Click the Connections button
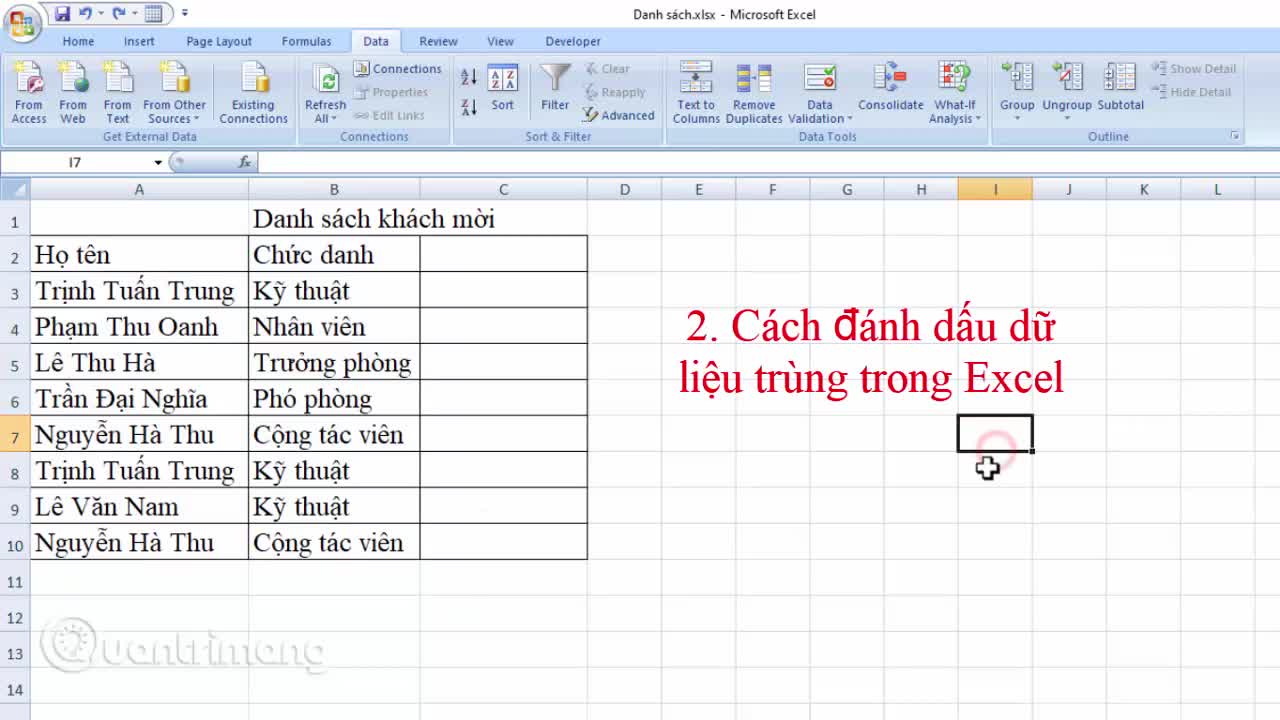The image size is (1280, 720). click(x=398, y=69)
